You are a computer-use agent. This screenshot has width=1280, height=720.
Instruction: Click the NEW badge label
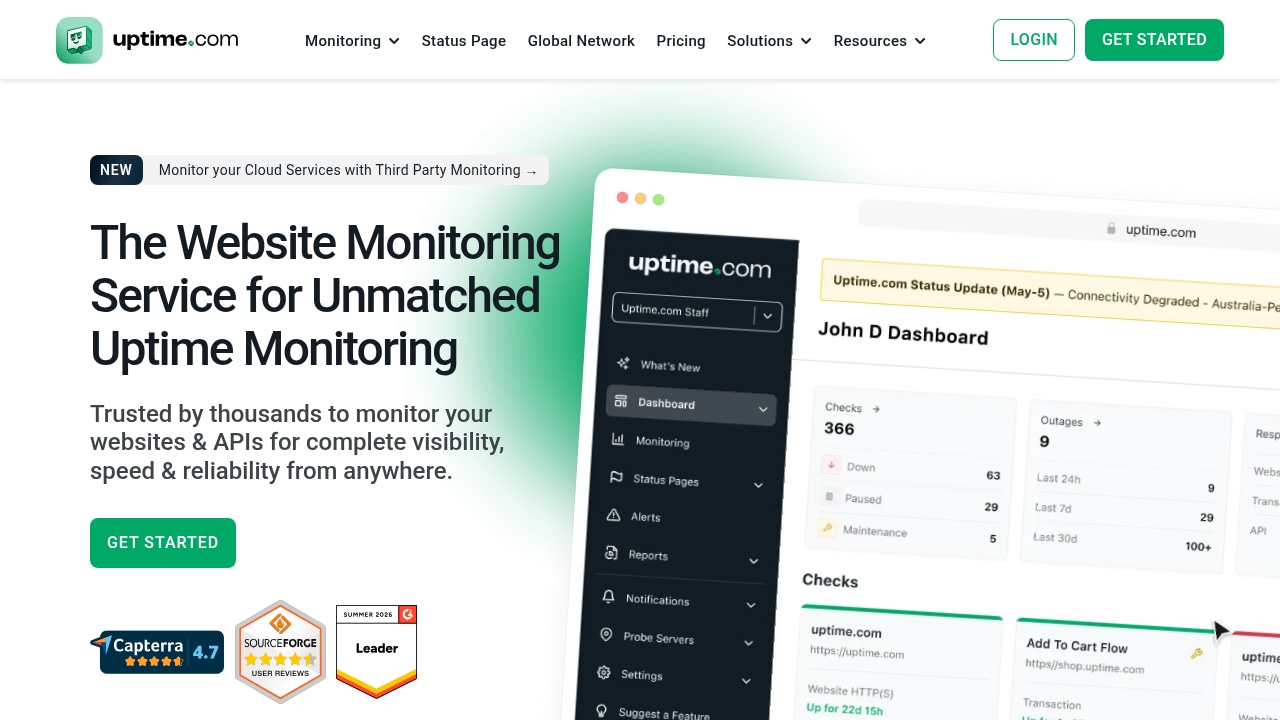(116, 170)
